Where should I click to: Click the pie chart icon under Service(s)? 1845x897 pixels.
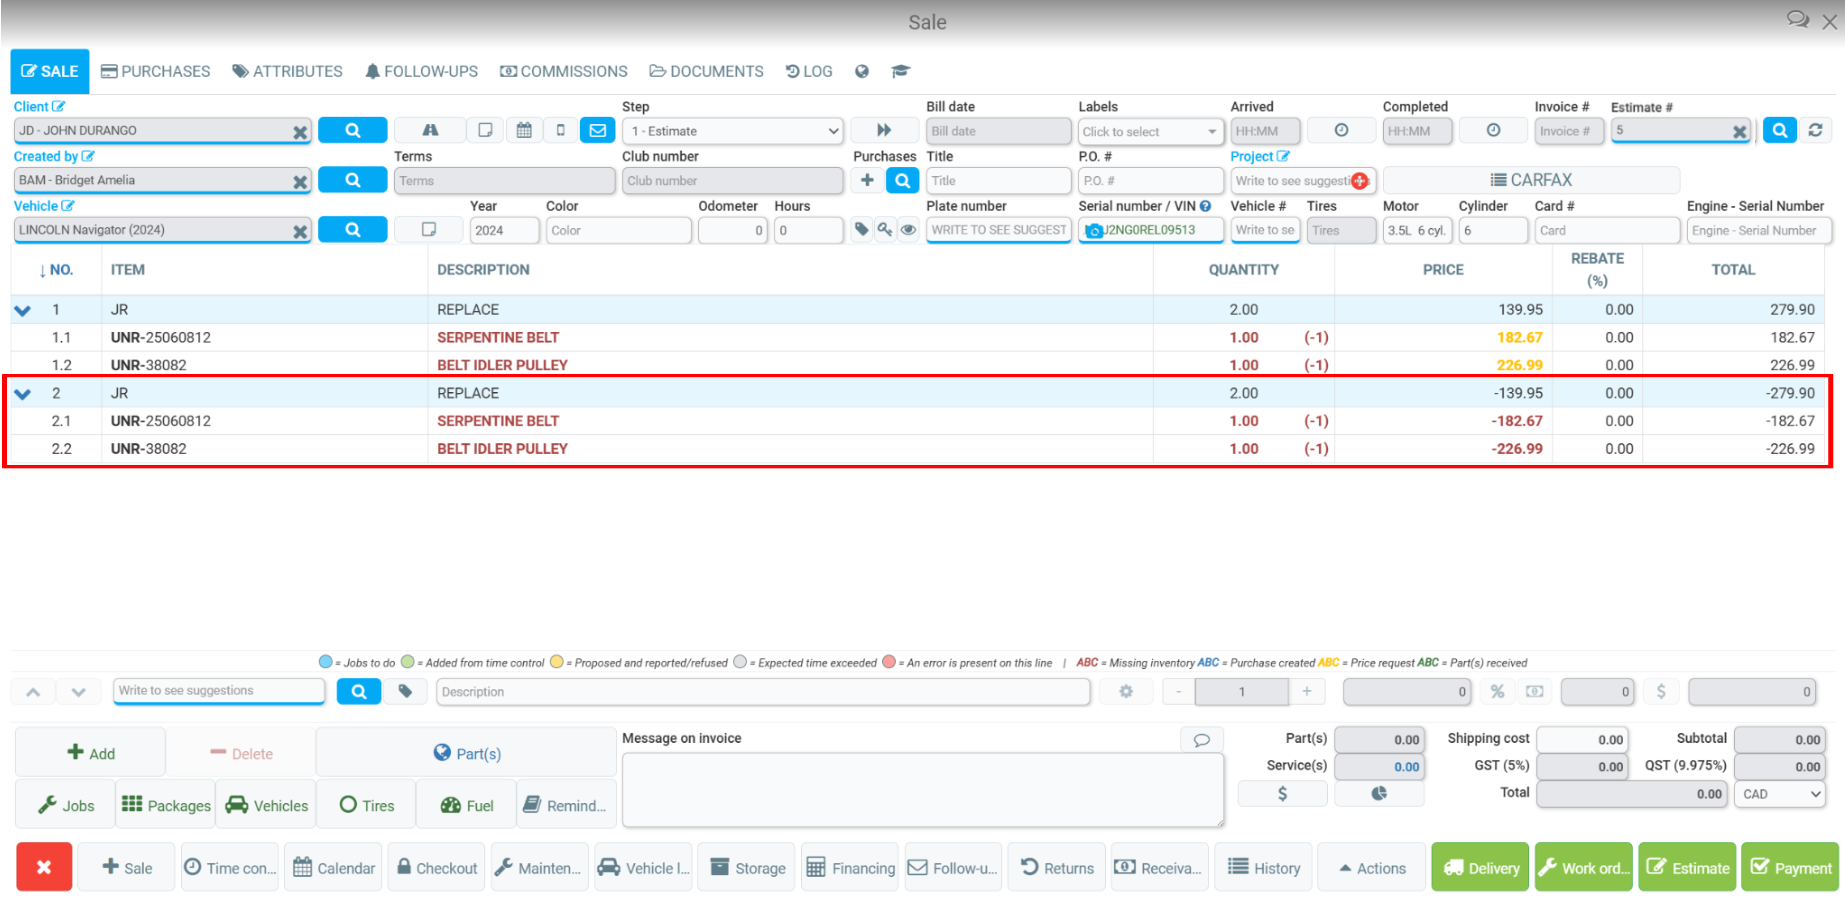click(1379, 793)
